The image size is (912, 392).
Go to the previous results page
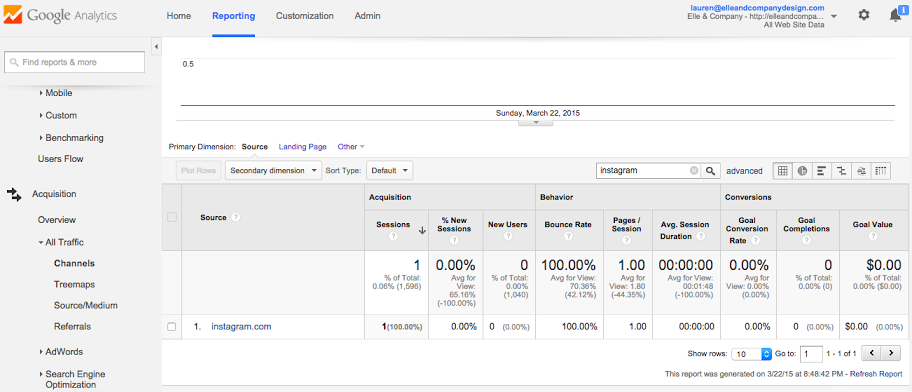(871, 353)
